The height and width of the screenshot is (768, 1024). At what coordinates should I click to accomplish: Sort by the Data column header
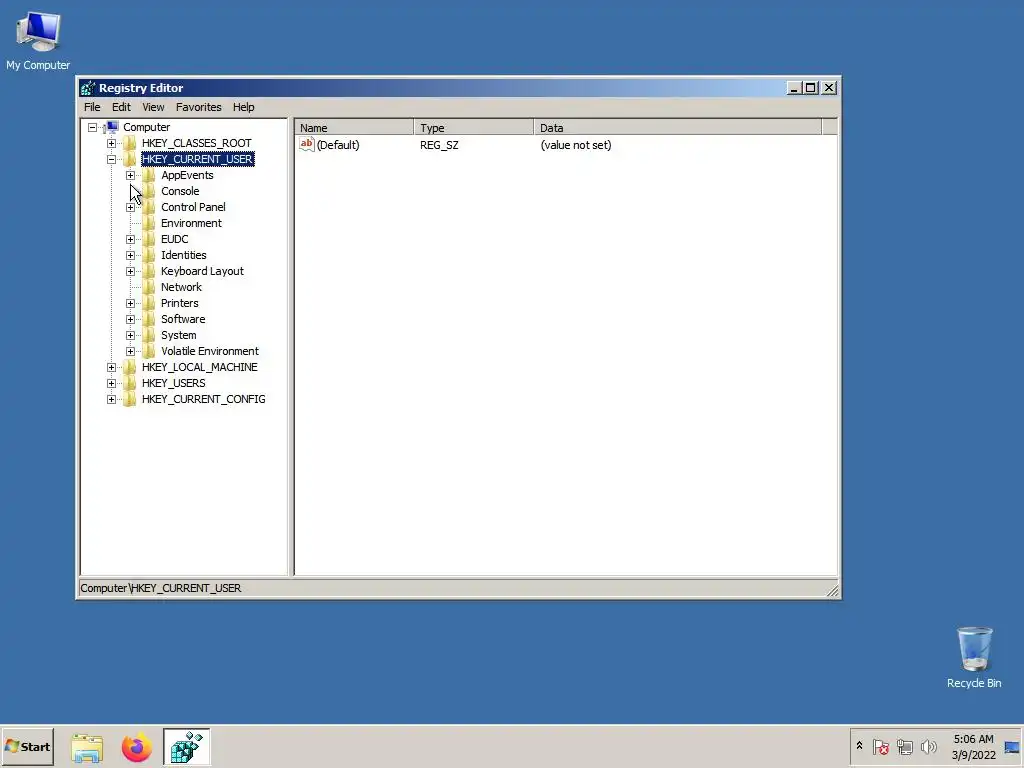678,128
